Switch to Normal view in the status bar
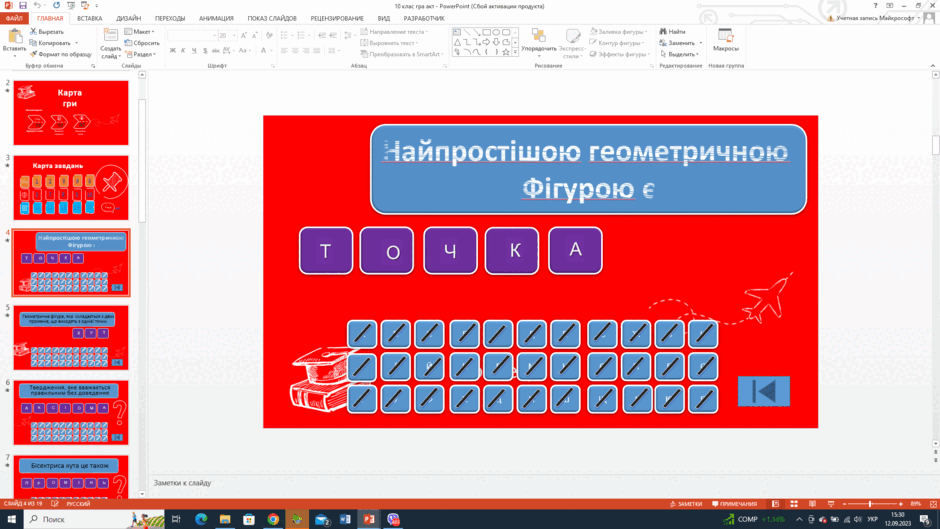Image resolution: width=940 pixels, height=529 pixels. [x=776, y=504]
